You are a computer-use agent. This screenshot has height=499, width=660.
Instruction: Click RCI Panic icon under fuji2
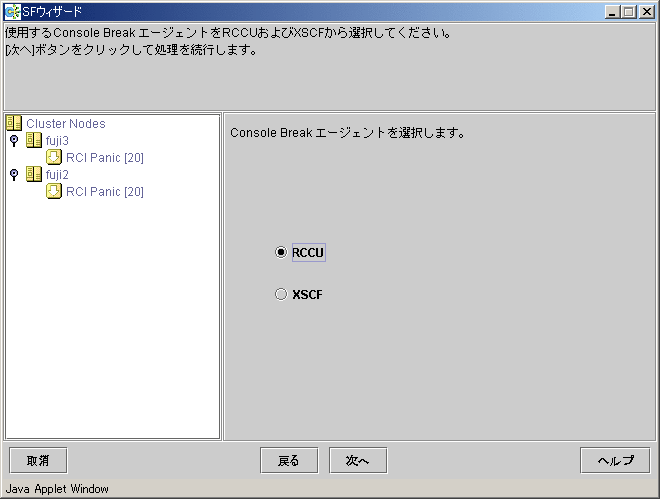pos(54,191)
